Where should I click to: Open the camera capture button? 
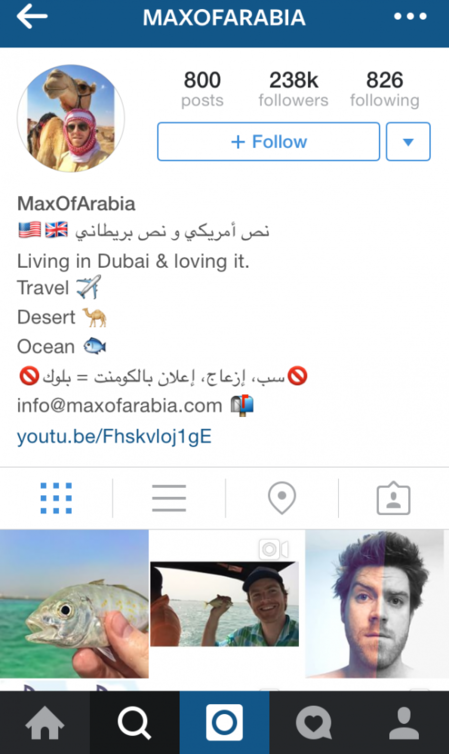(224, 723)
